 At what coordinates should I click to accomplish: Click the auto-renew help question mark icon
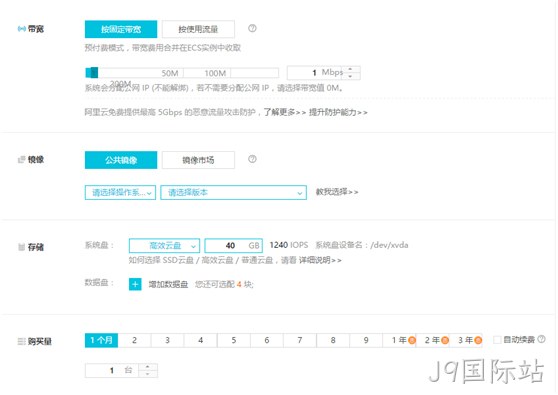point(541,339)
